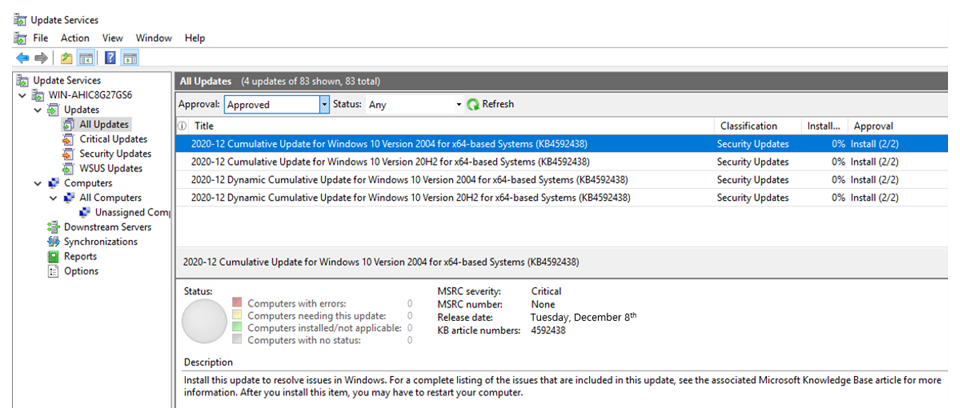The height and width of the screenshot is (420, 960).
Task: Select Options in the tree
Action: 81,271
